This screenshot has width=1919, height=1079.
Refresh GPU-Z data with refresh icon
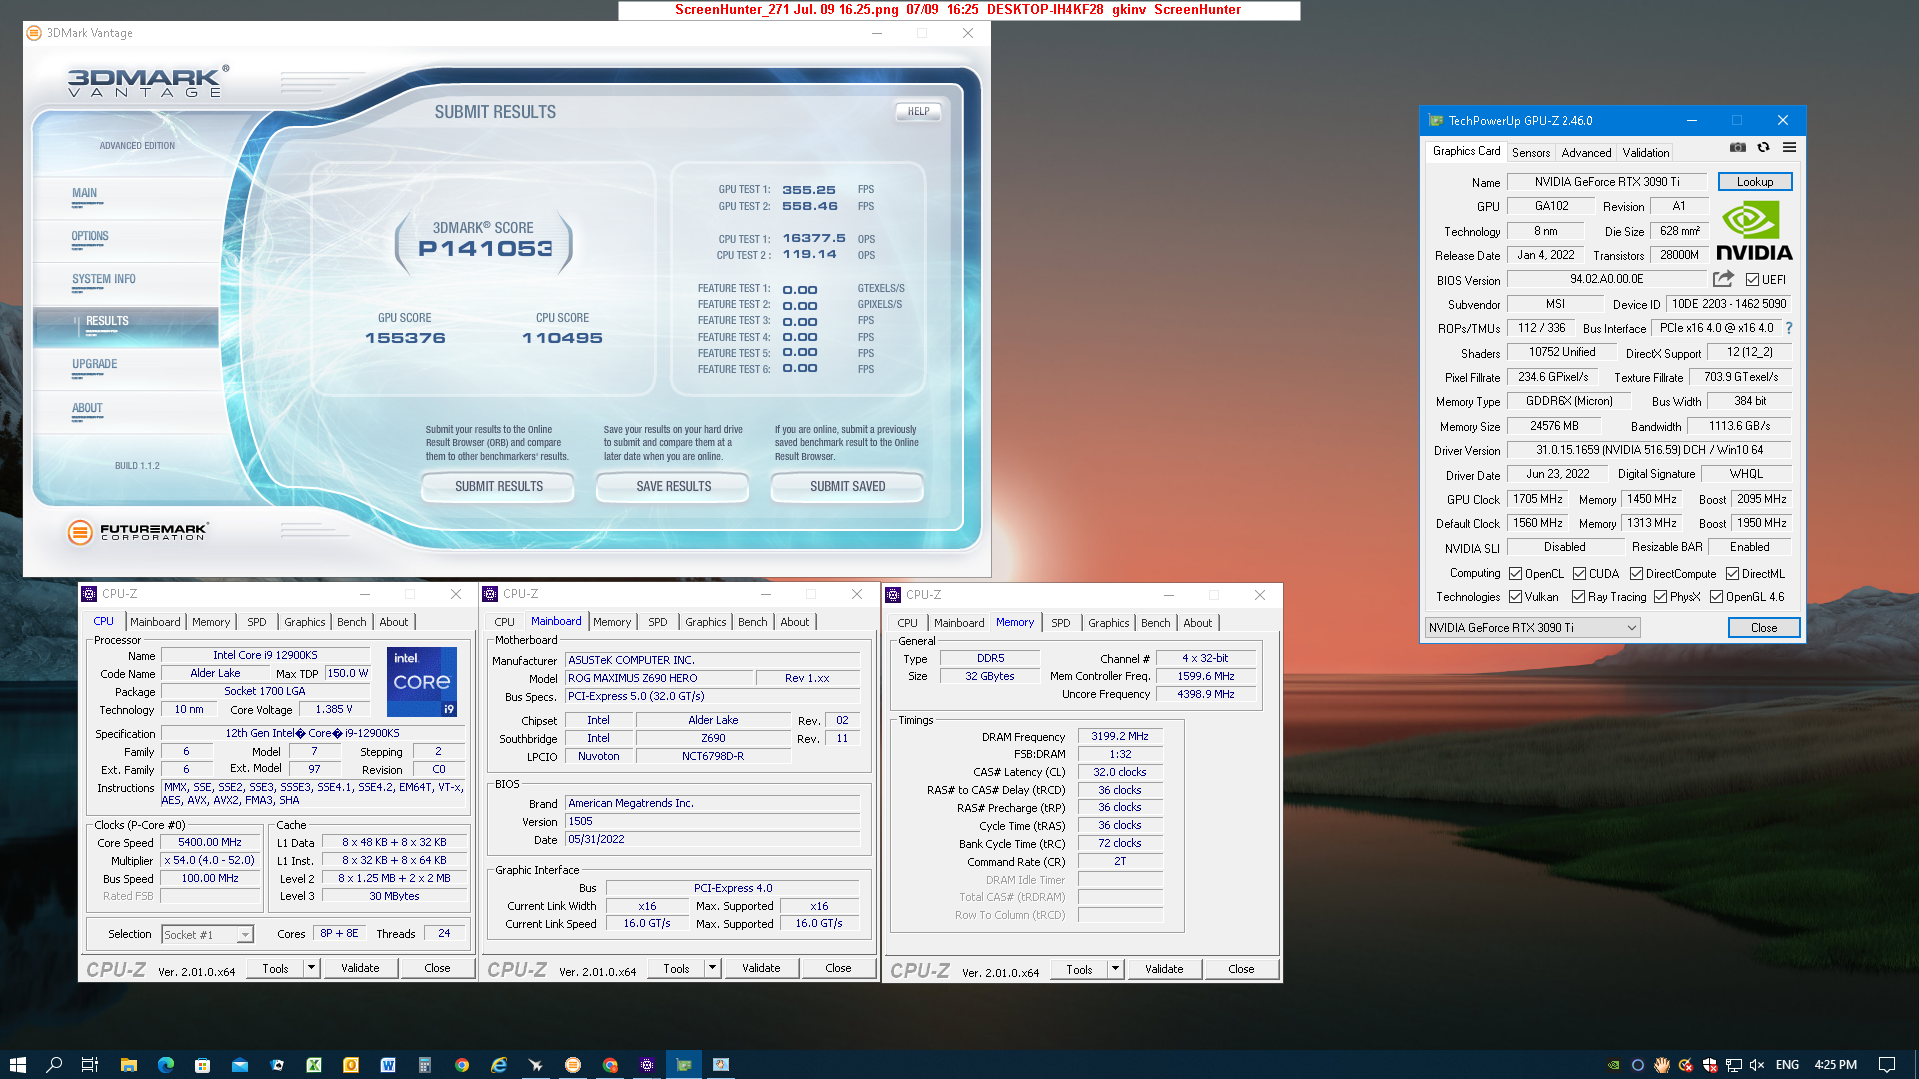click(x=1763, y=147)
